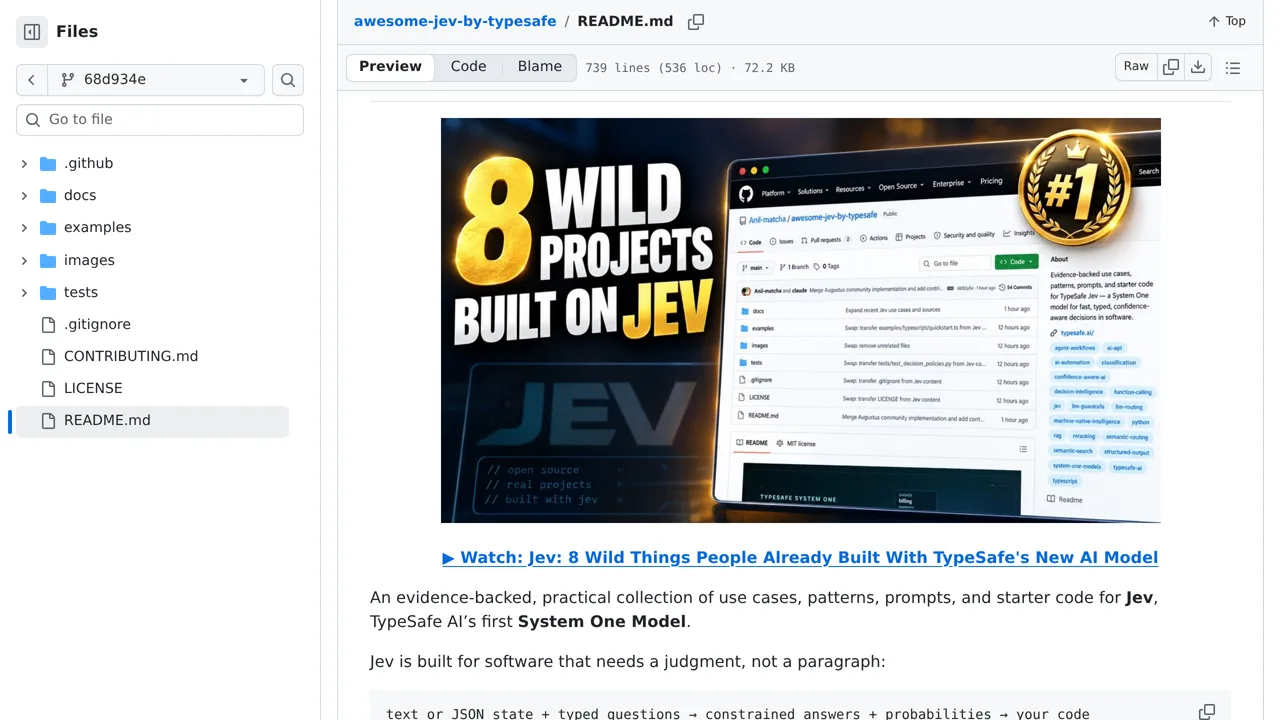This screenshot has width=1280, height=720.
Task: Switch to the Code tab
Action: [x=468, y=67]
